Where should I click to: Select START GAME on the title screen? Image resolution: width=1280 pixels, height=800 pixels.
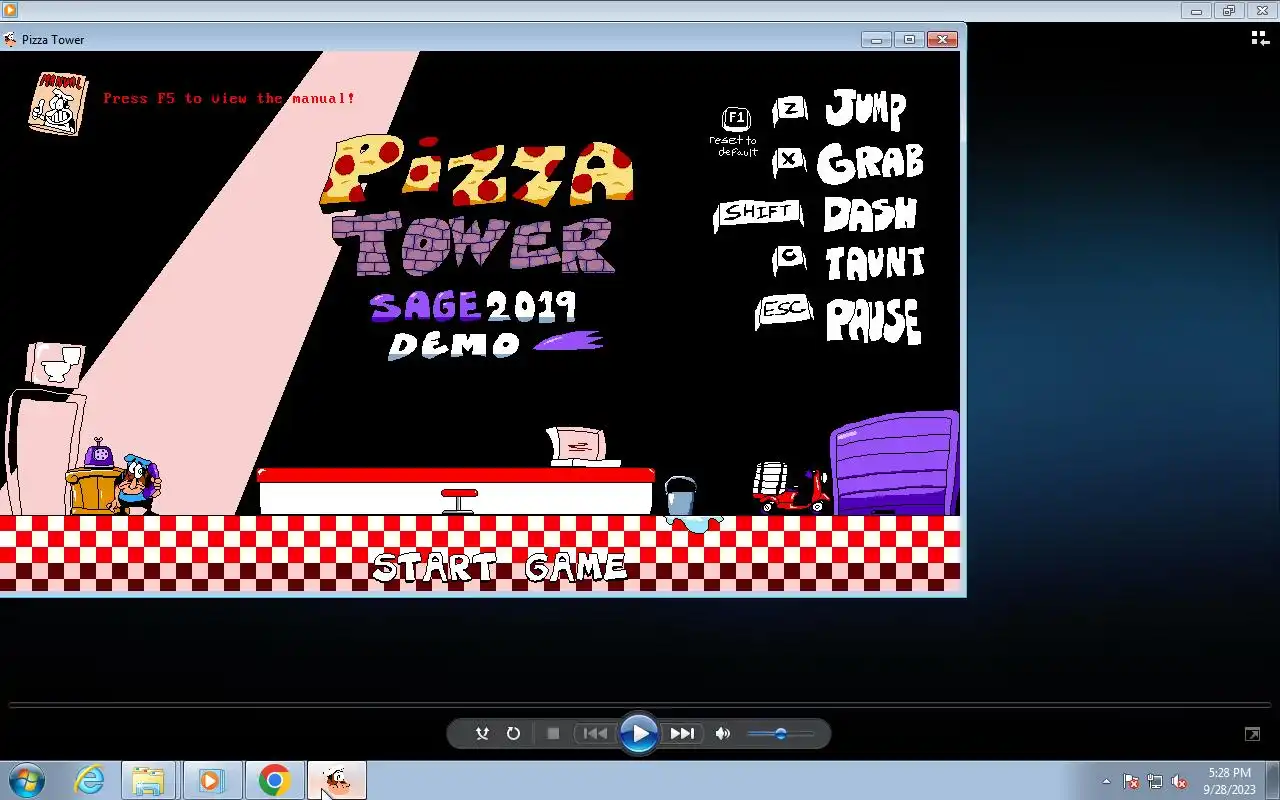499,567
